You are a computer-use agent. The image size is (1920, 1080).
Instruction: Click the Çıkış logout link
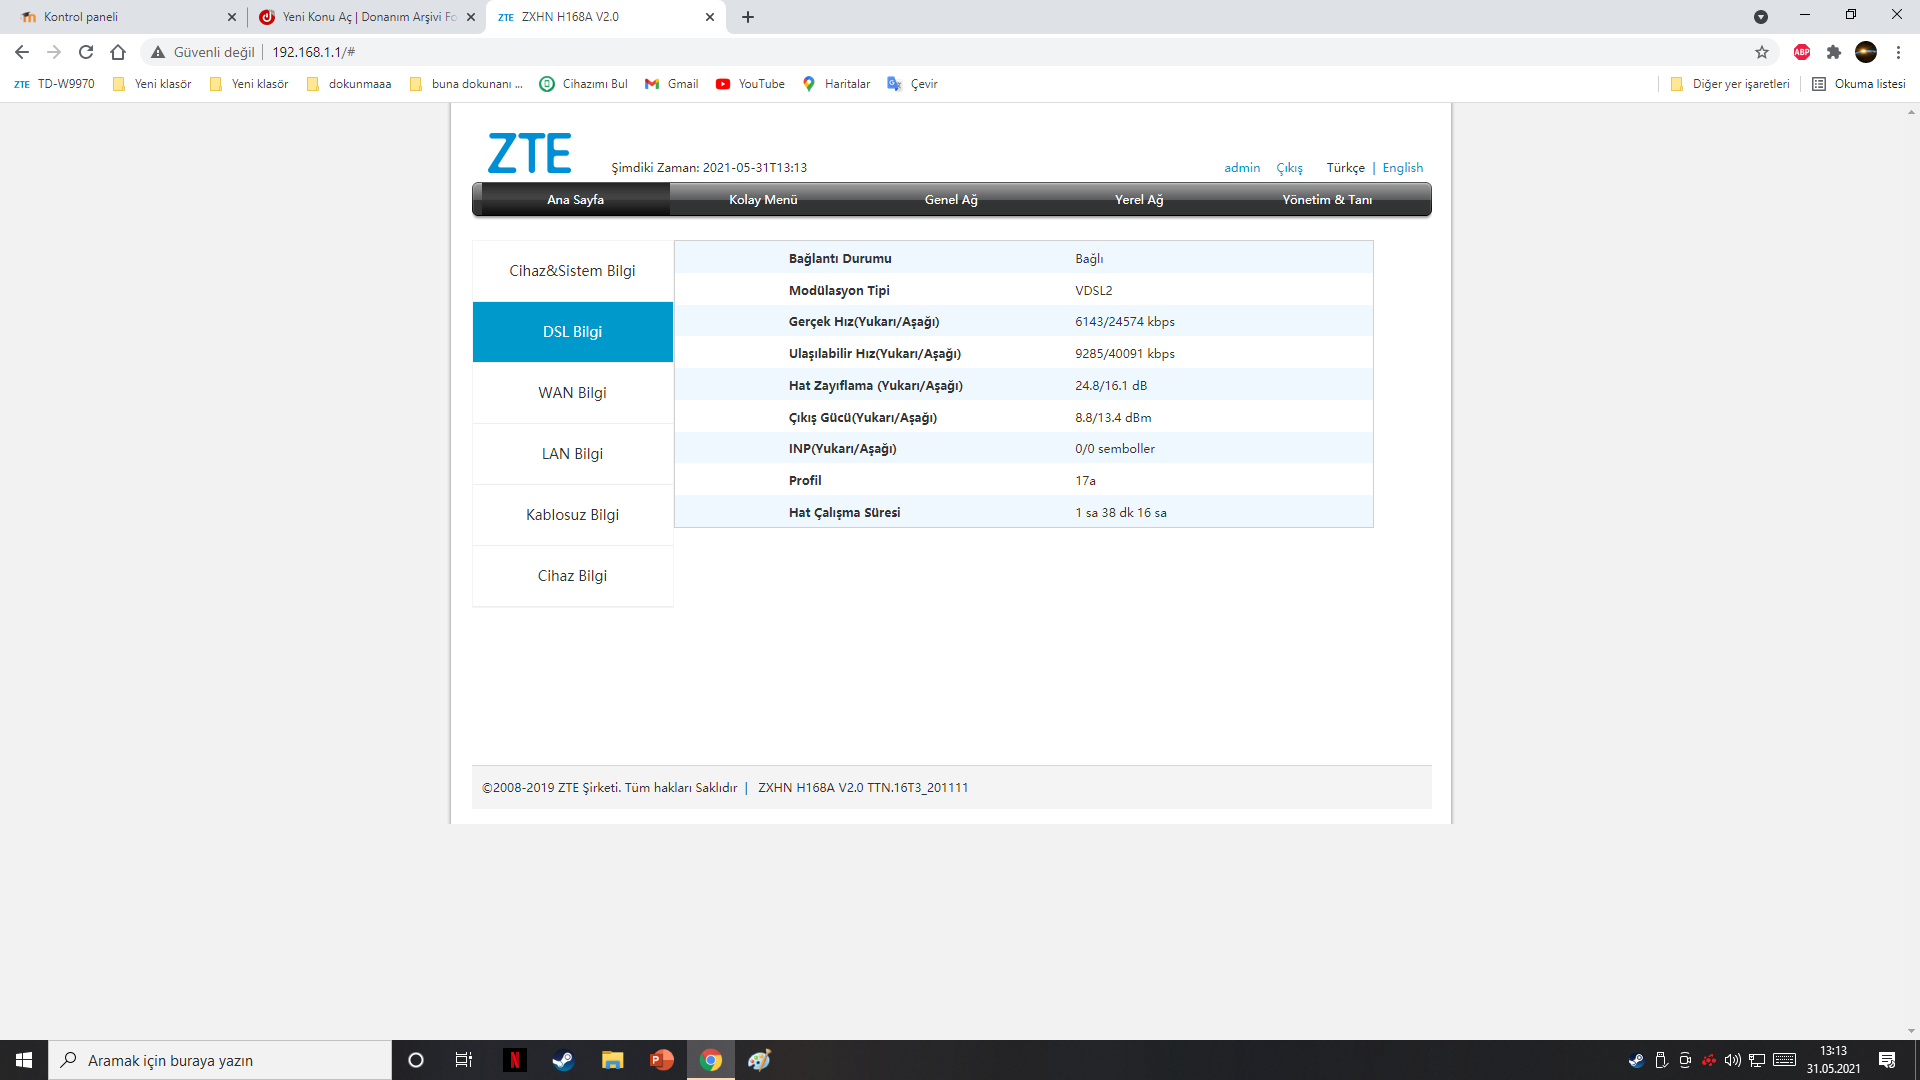[1289, 168]
